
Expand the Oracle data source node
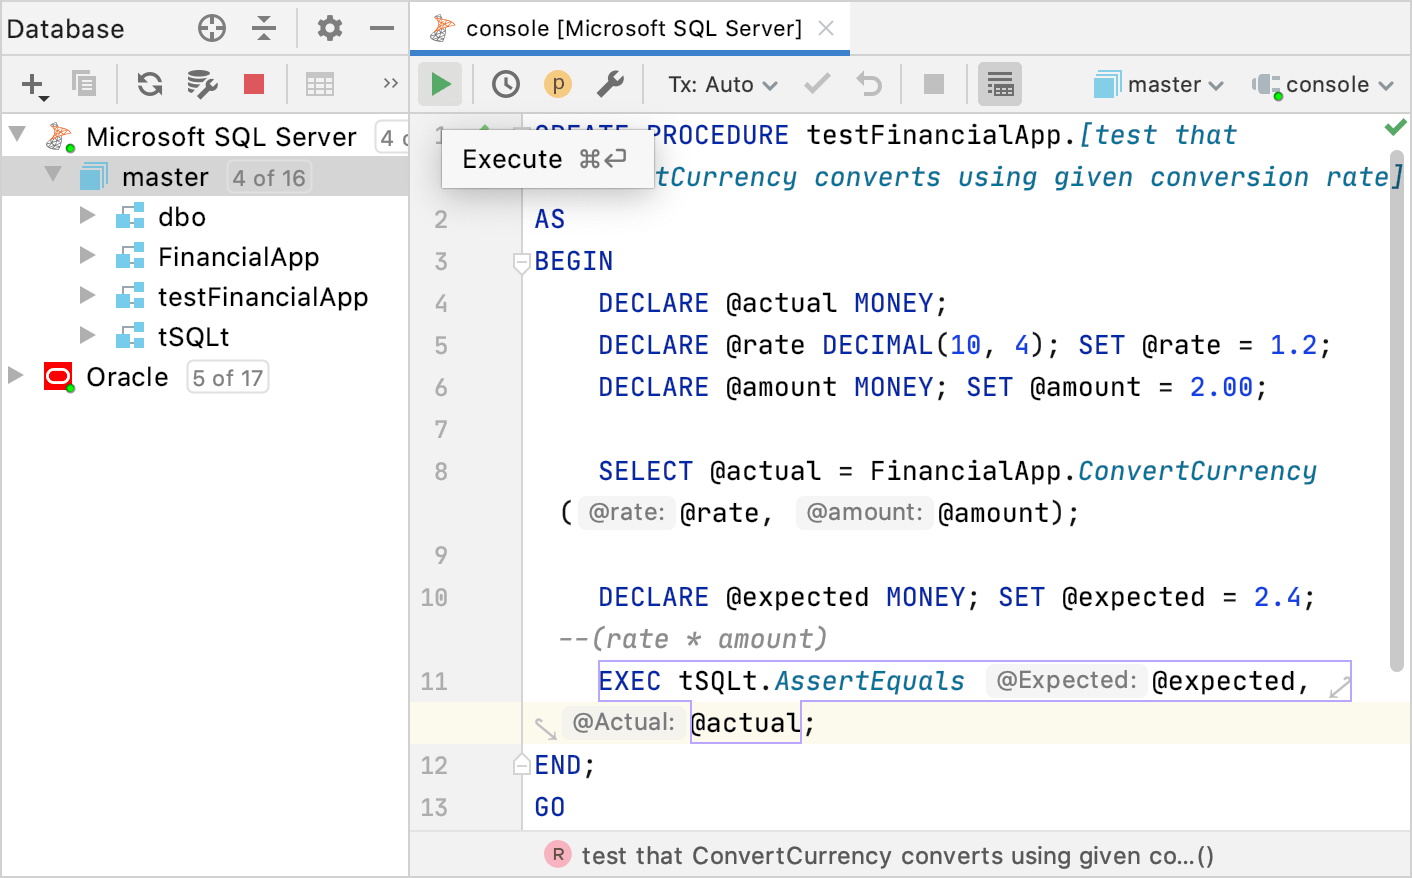14,377
